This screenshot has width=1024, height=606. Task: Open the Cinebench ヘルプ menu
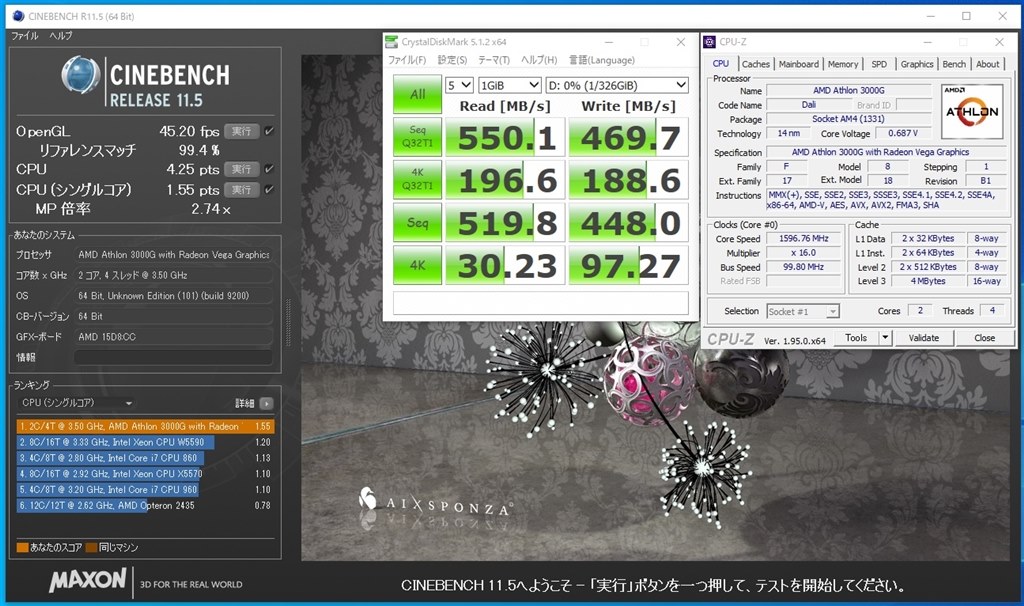61,36
